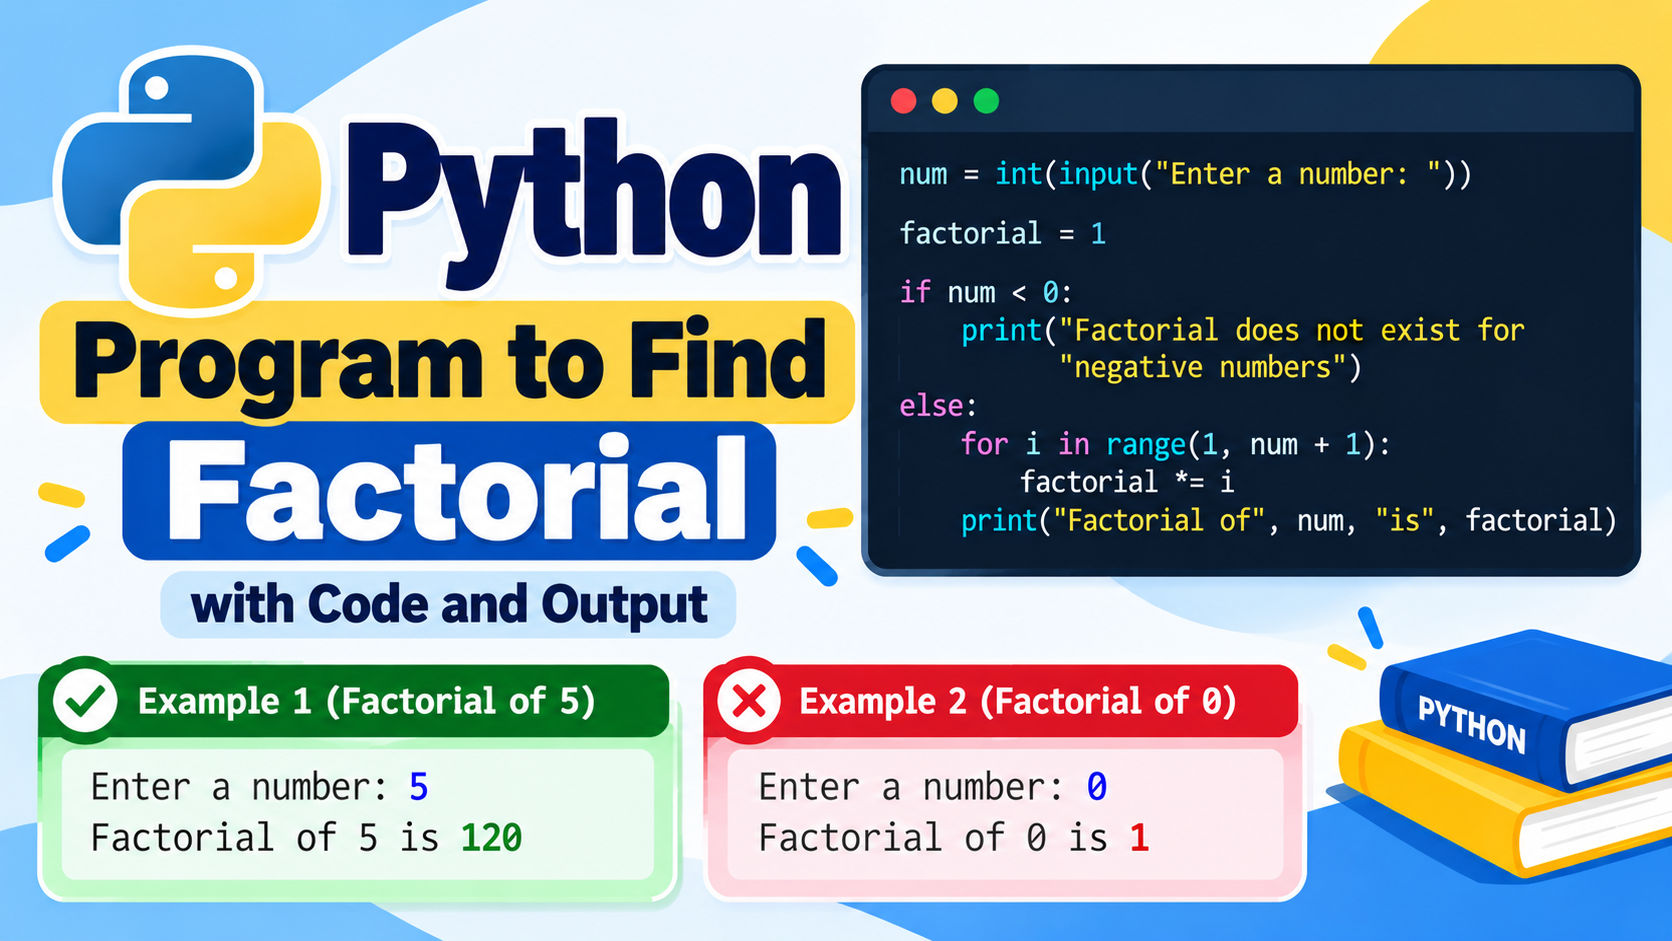Click the "factorial *= i" code line

[1127, 482]
